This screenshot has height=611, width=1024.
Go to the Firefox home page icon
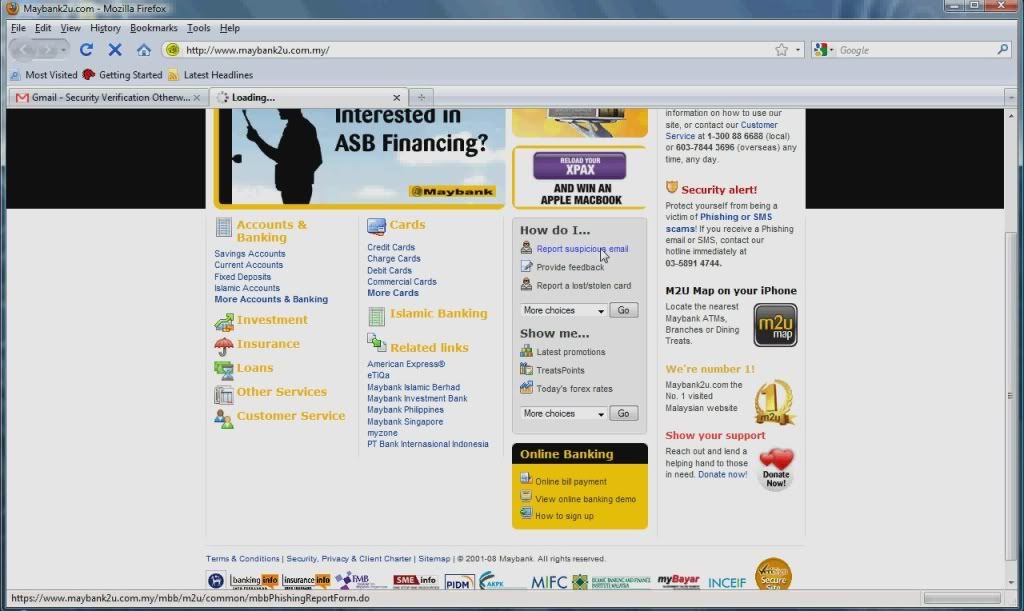pos(144,50)
